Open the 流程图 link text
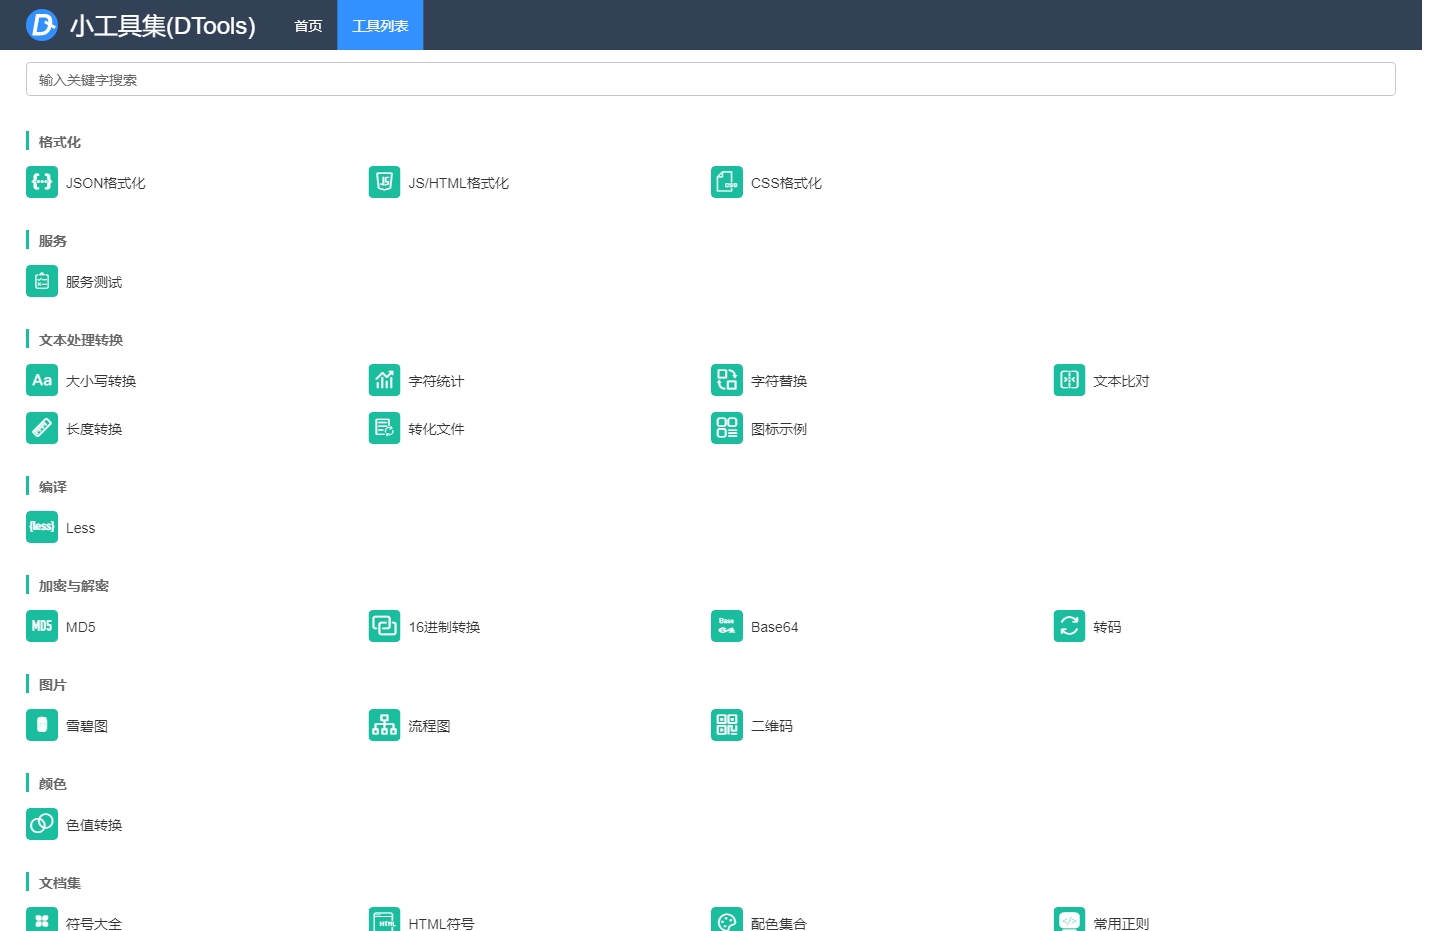The height and width of the screenshot is (931, 1430). pyautogui.click(x=429, y=726)
